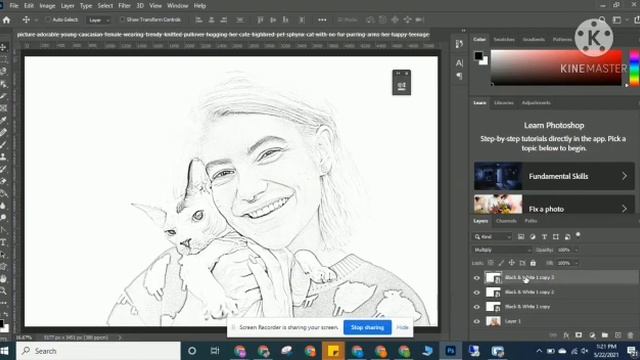Viewport: 640px width, 360px height.
Task: Open the File menu
Action: [x=14, y=6]
